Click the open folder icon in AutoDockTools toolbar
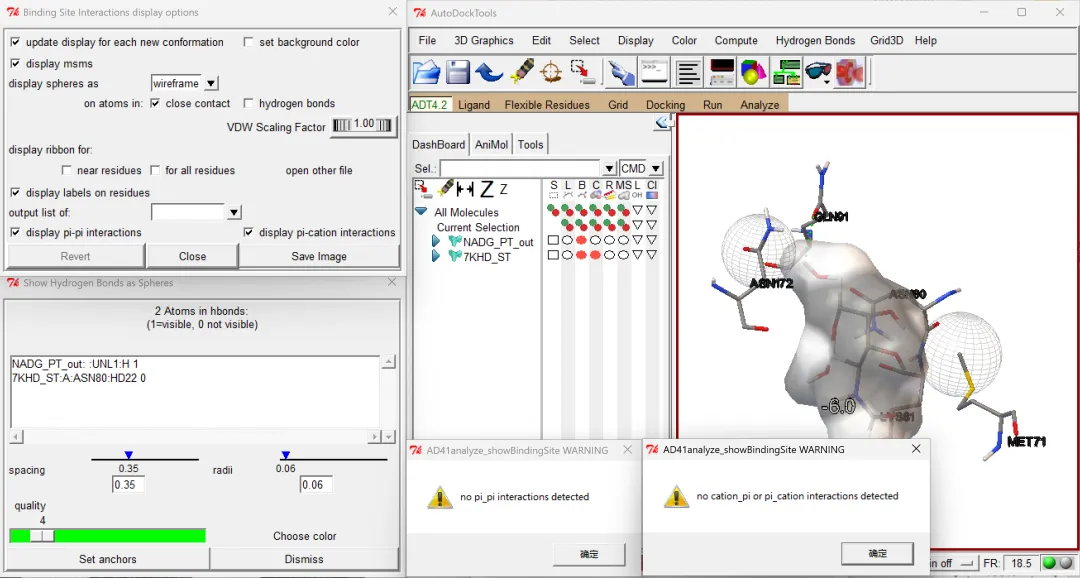 [426, 72]
